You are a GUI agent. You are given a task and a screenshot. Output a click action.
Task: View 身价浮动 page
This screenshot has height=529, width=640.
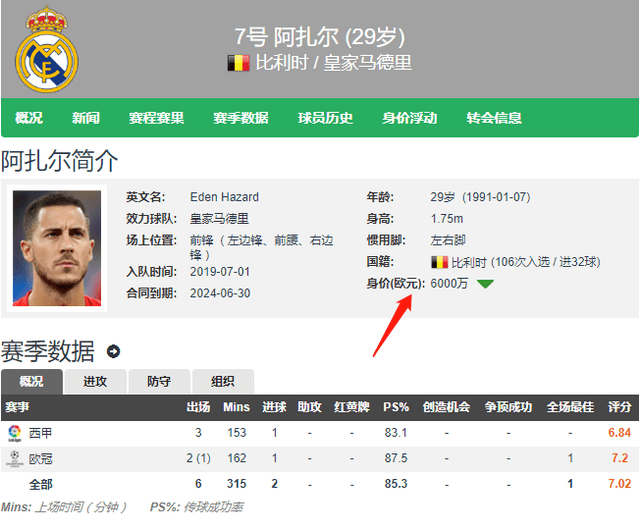(x=410, y=118)
